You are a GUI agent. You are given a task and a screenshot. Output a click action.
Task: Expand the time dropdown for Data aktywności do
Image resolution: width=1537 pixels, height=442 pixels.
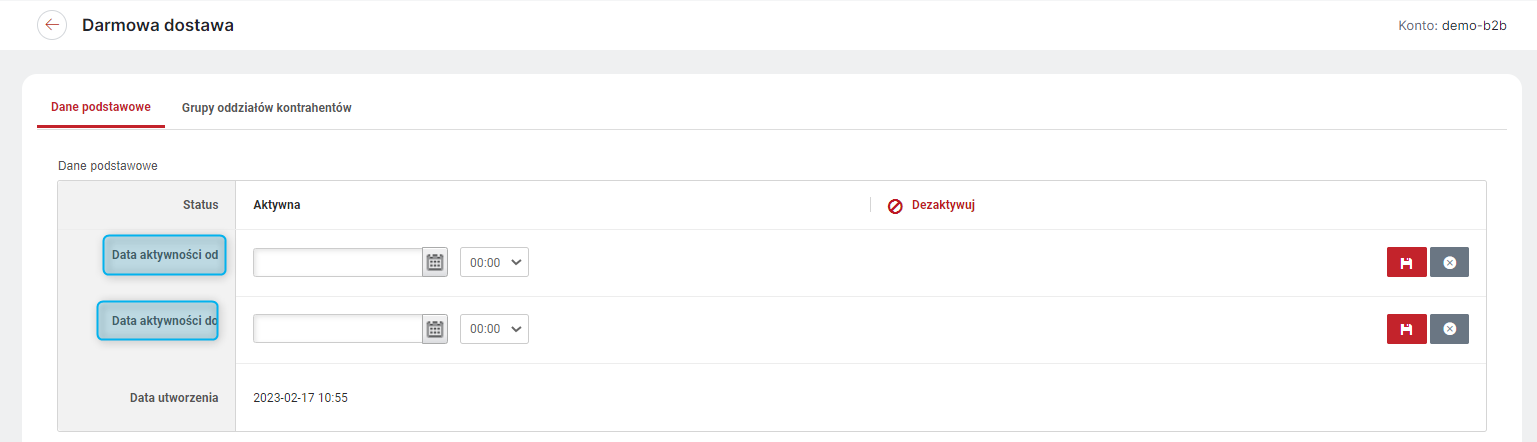(494, 329)
